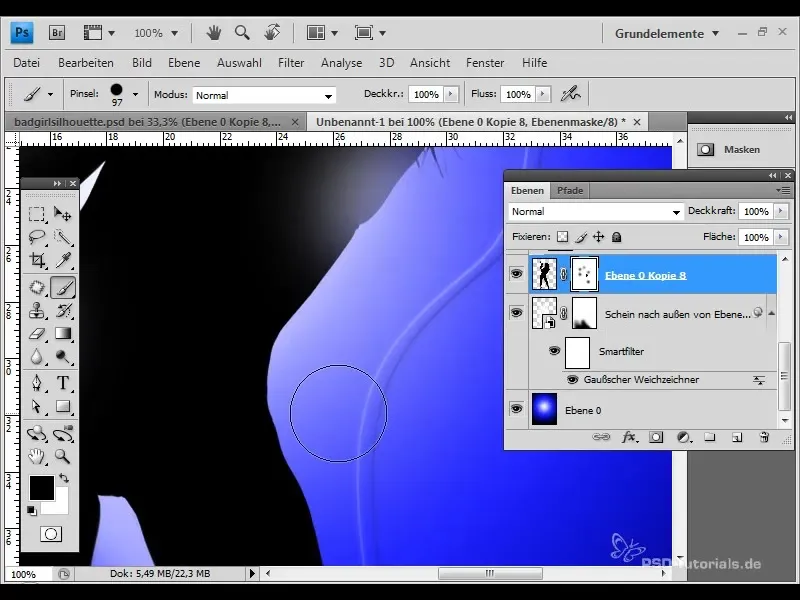Select the Rectangular Marquee tool
800x600 pixels.
[37, 214]
